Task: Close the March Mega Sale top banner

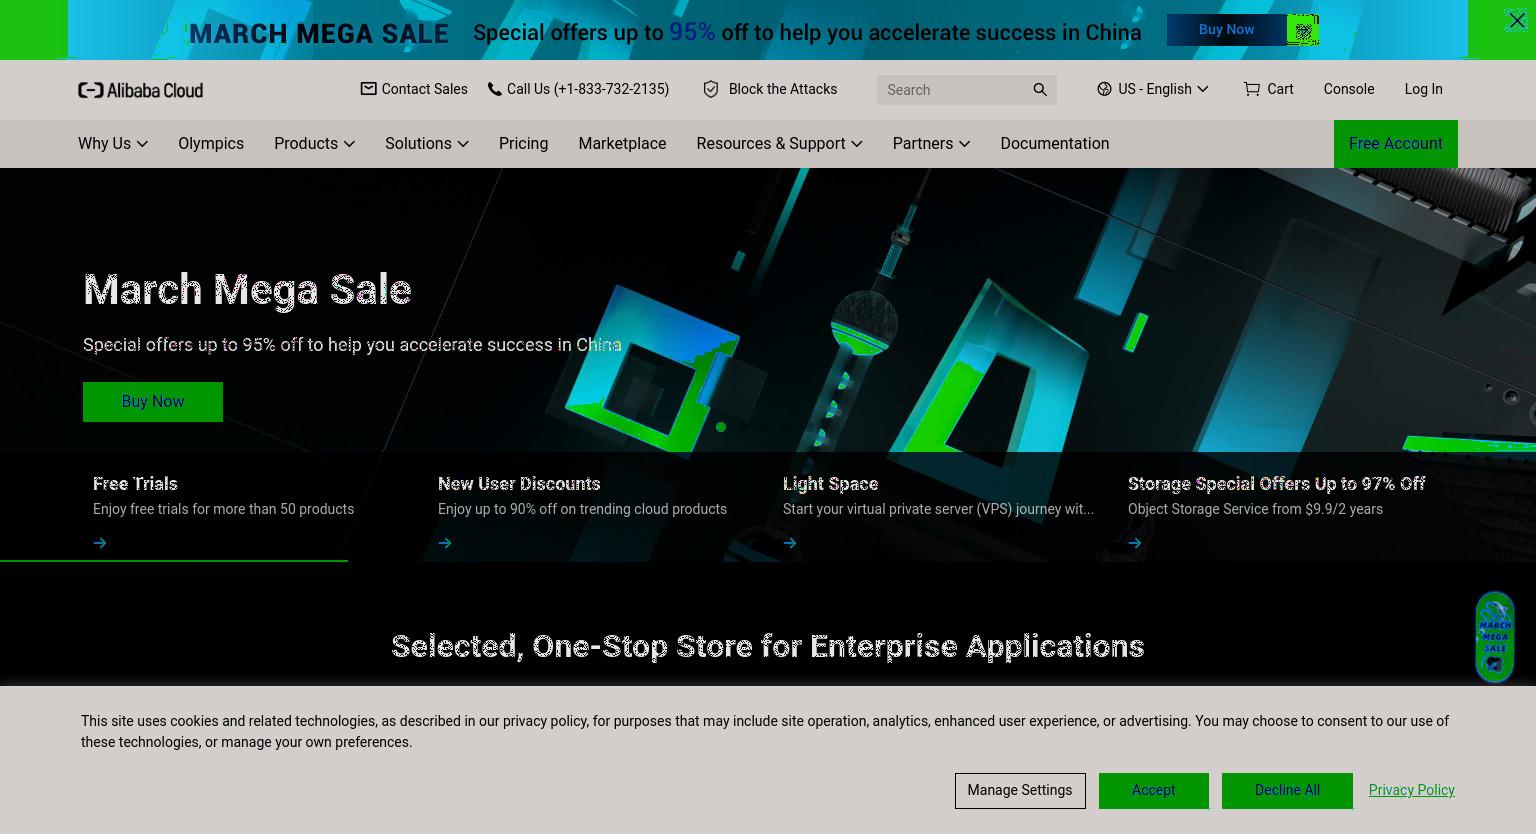Action: pos(1516,20)
